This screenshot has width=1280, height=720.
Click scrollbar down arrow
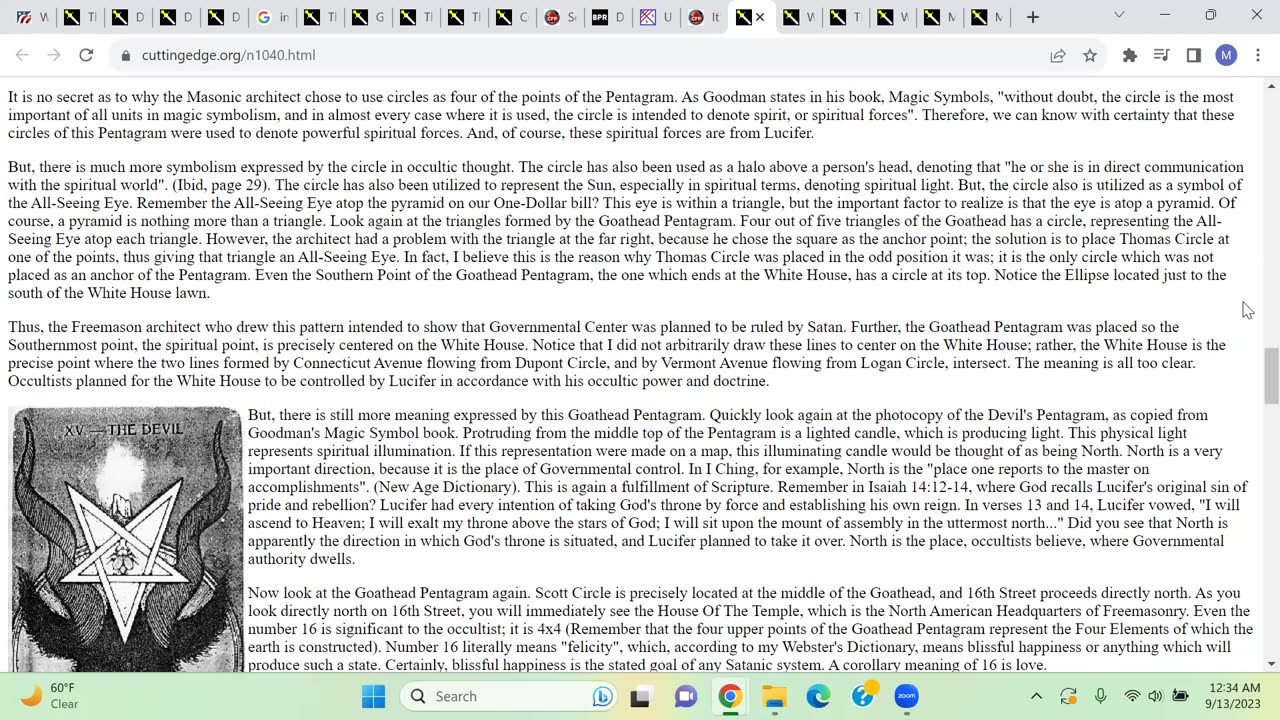pyautogui.click(x=1271, y=663)
